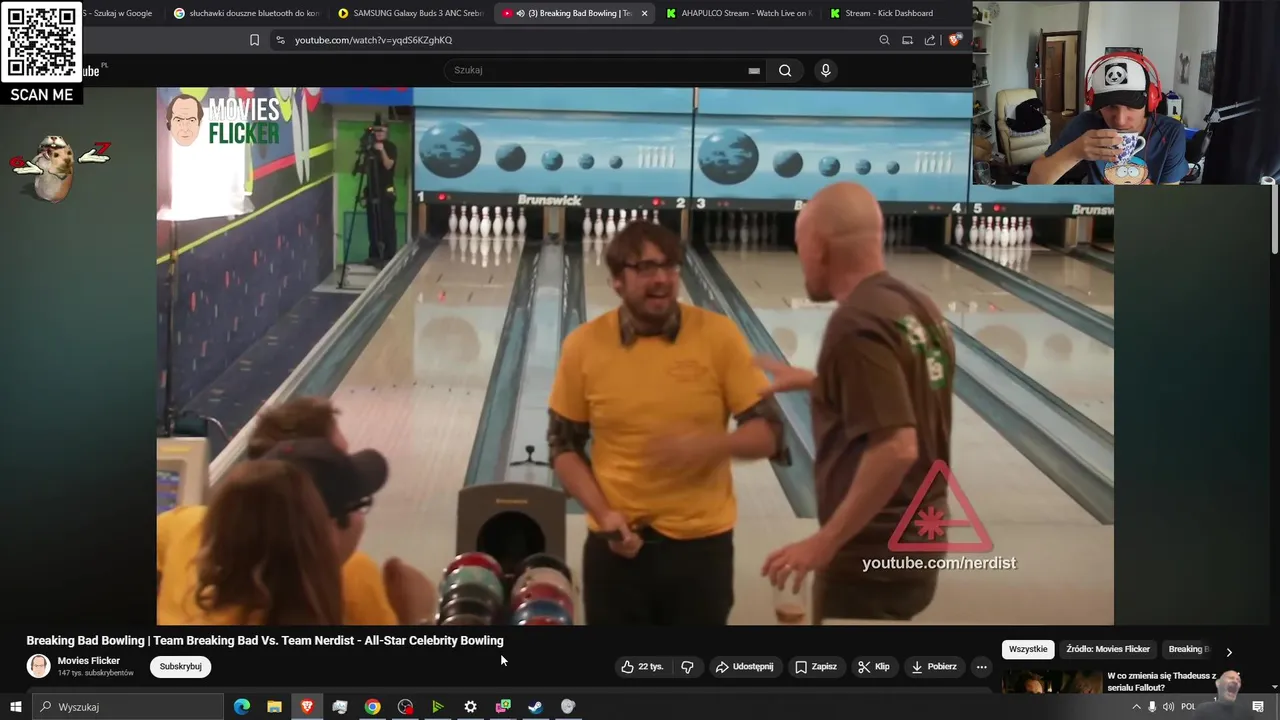Screen dimensions: 1280x720
Task: Open Movies Flicker channel name link
Action: (89, 661)
